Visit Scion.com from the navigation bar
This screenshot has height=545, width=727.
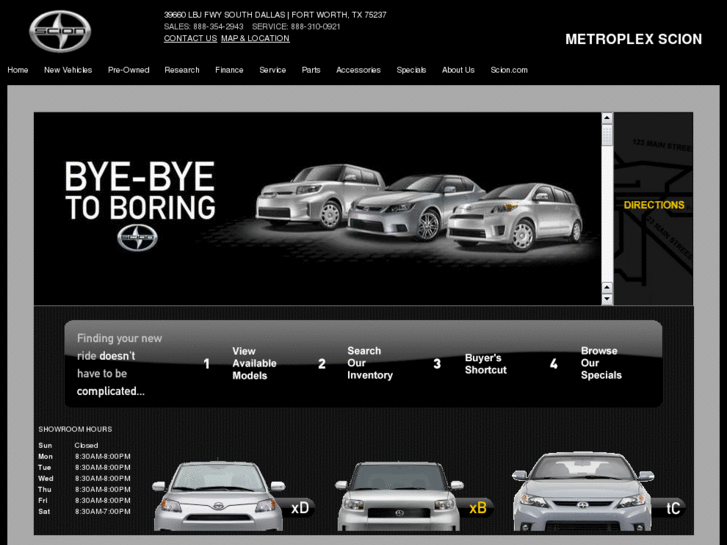(509, 70)
